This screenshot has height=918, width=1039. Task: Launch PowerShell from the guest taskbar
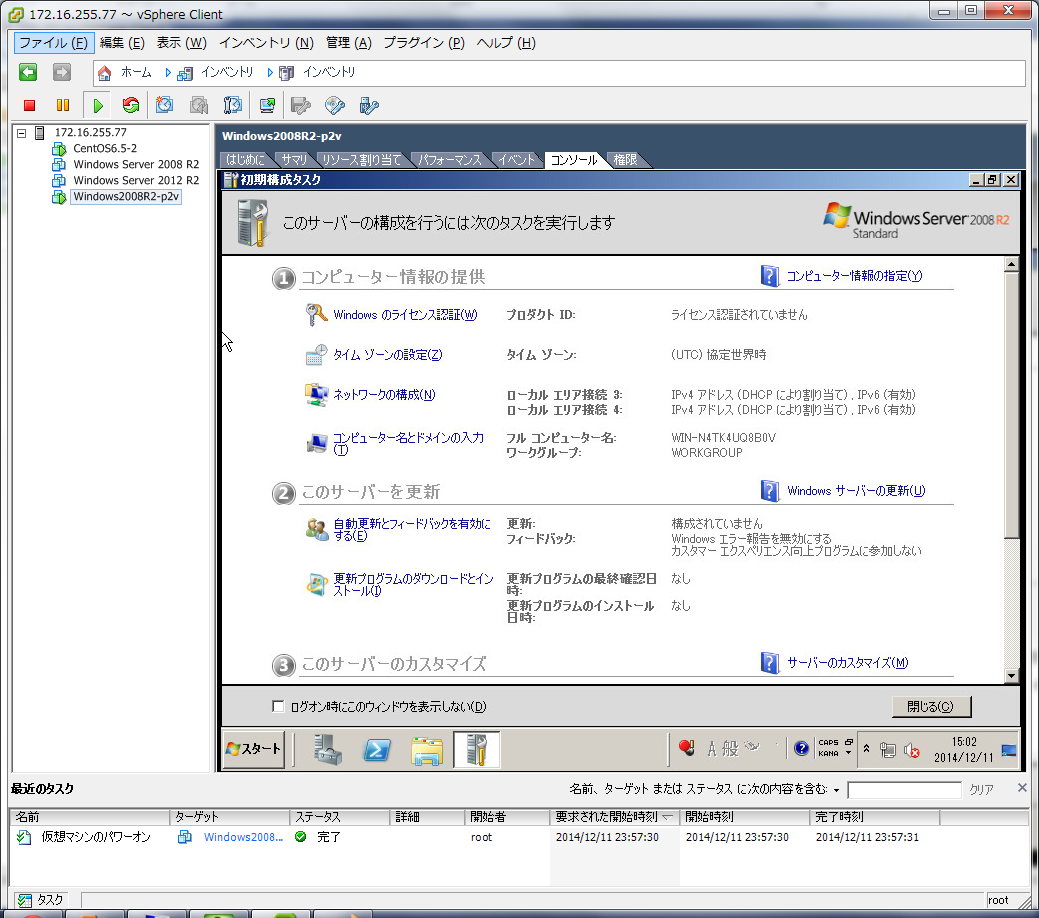377,750
